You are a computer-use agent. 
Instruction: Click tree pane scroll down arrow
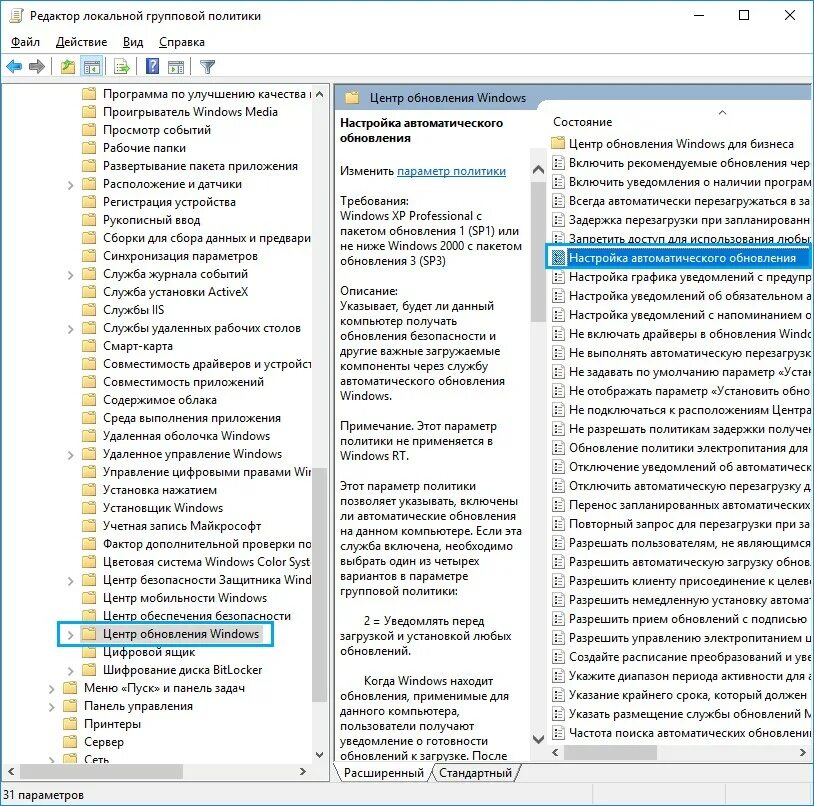click(320, 755)
